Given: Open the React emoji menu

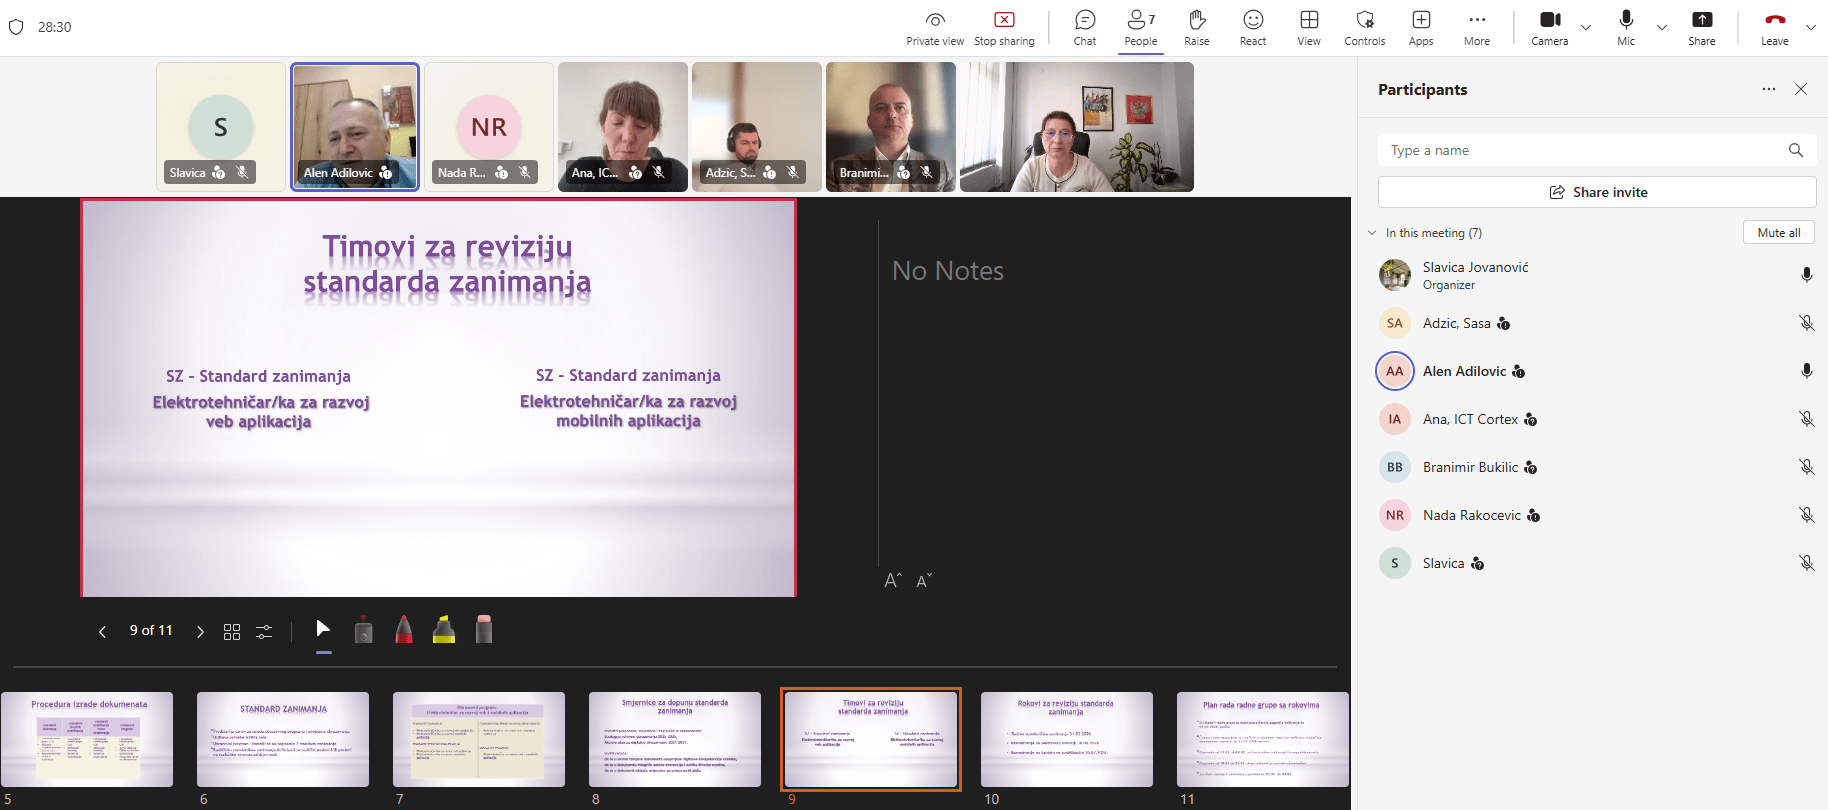Looking at the screenshot, I should (1252, 27).
